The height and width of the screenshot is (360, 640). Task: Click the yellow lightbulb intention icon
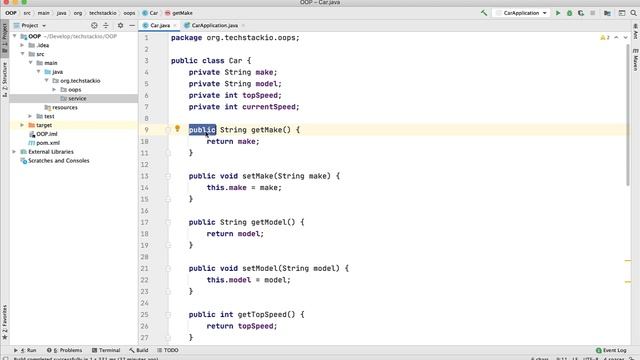click(178, 129)
